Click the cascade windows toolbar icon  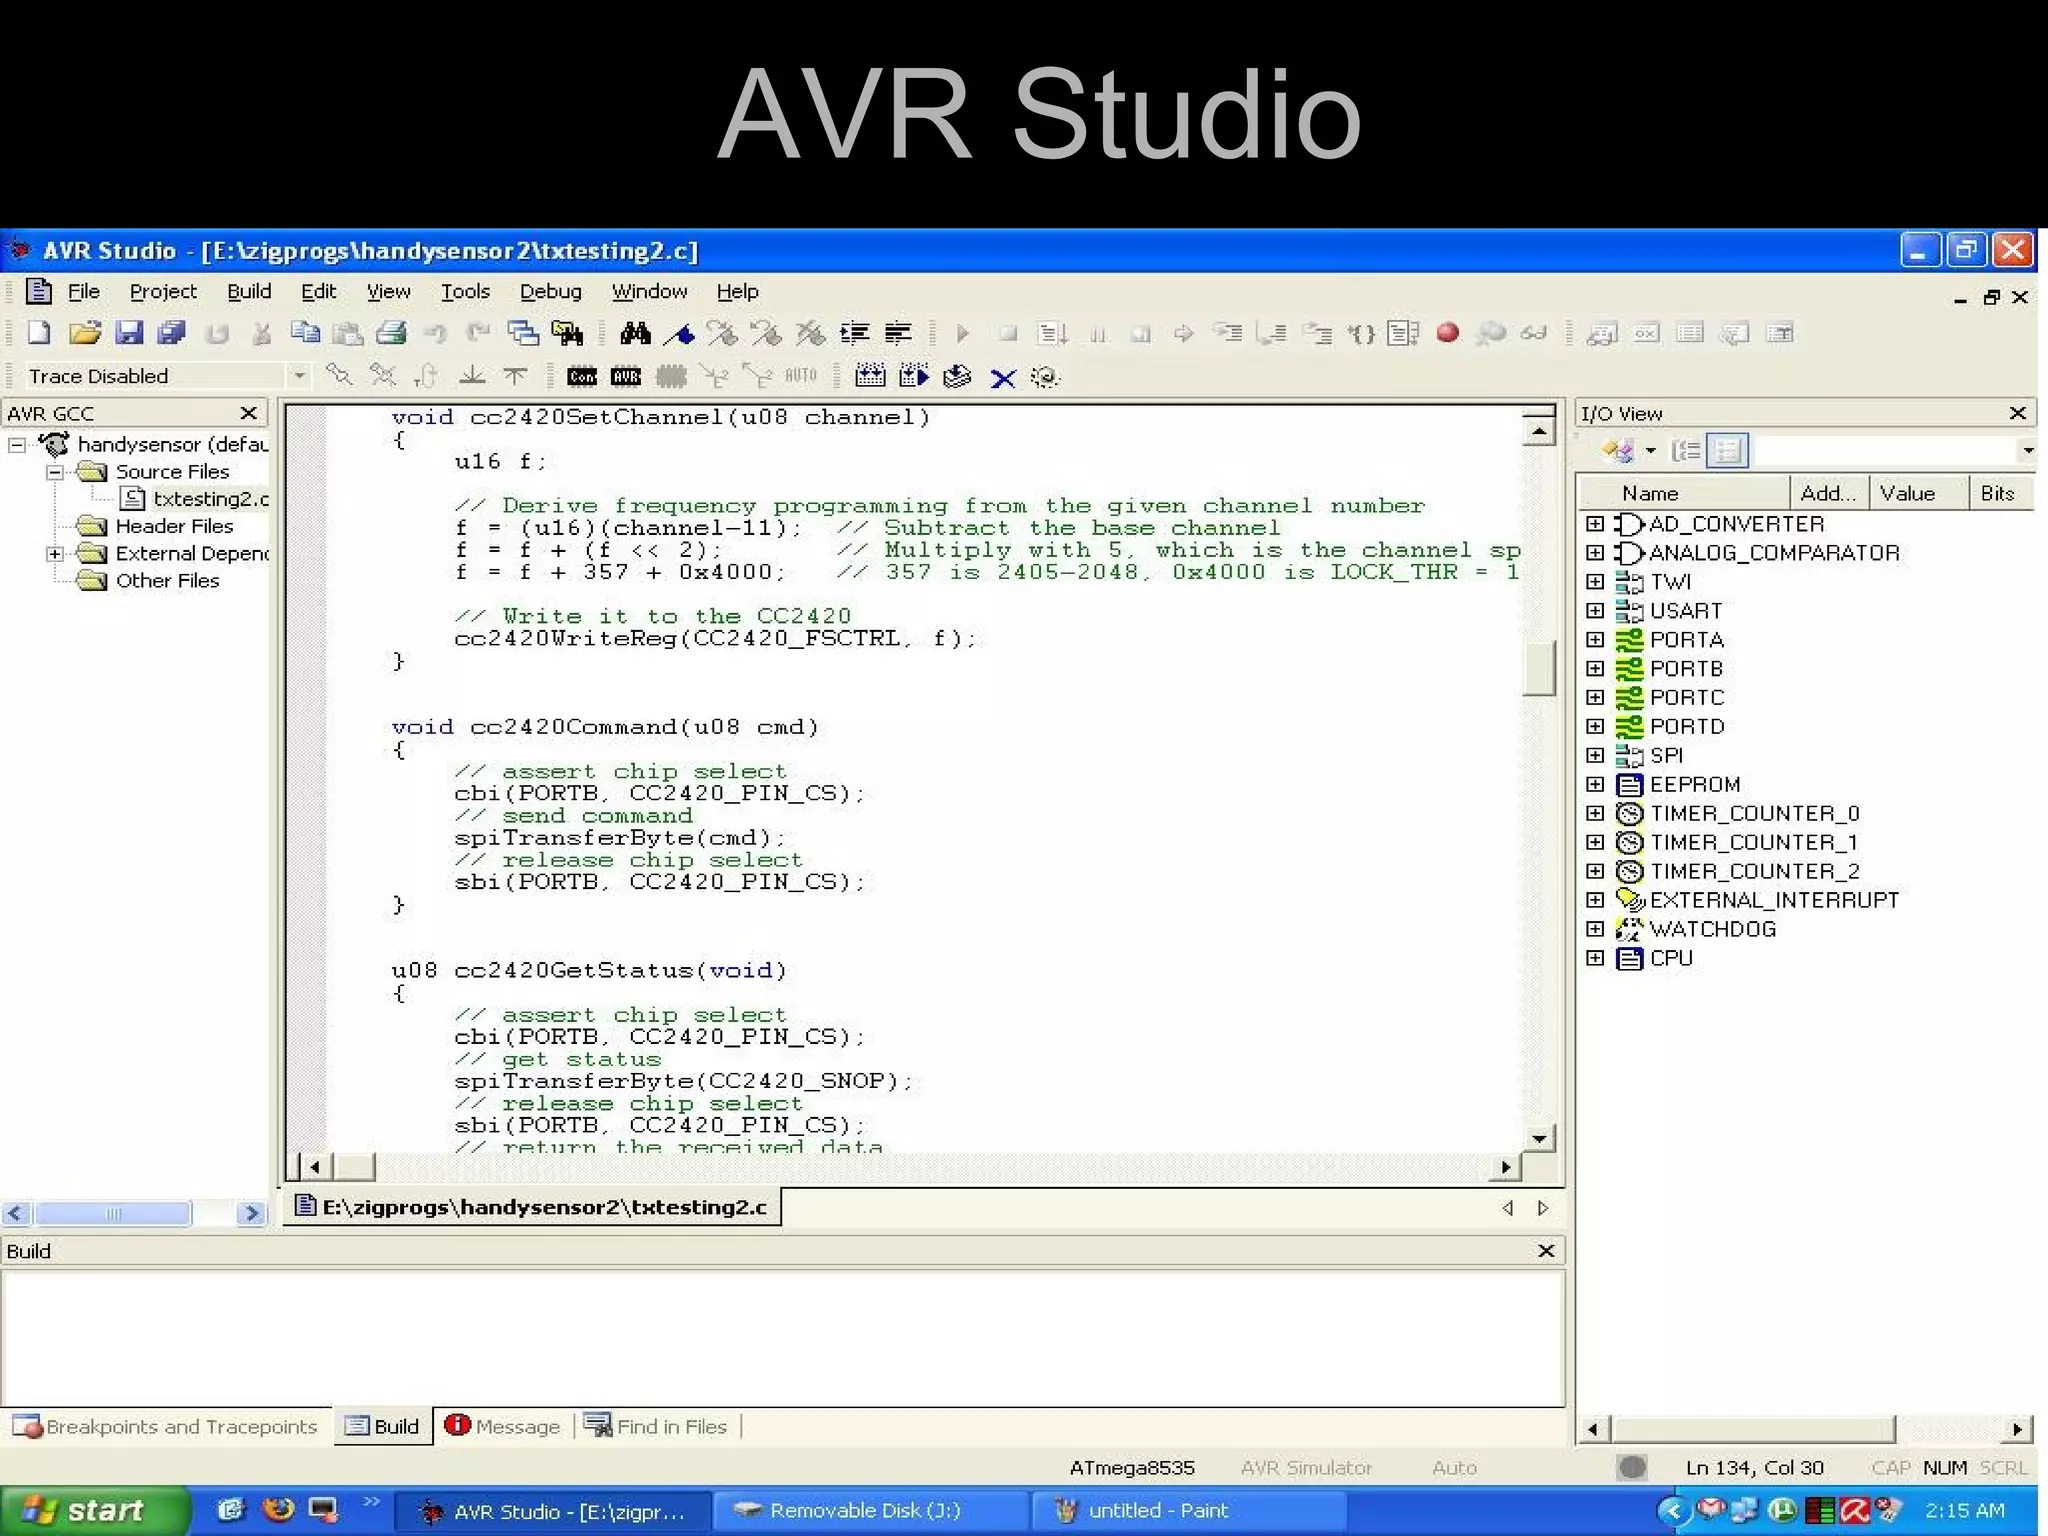[x=523, y=333]
